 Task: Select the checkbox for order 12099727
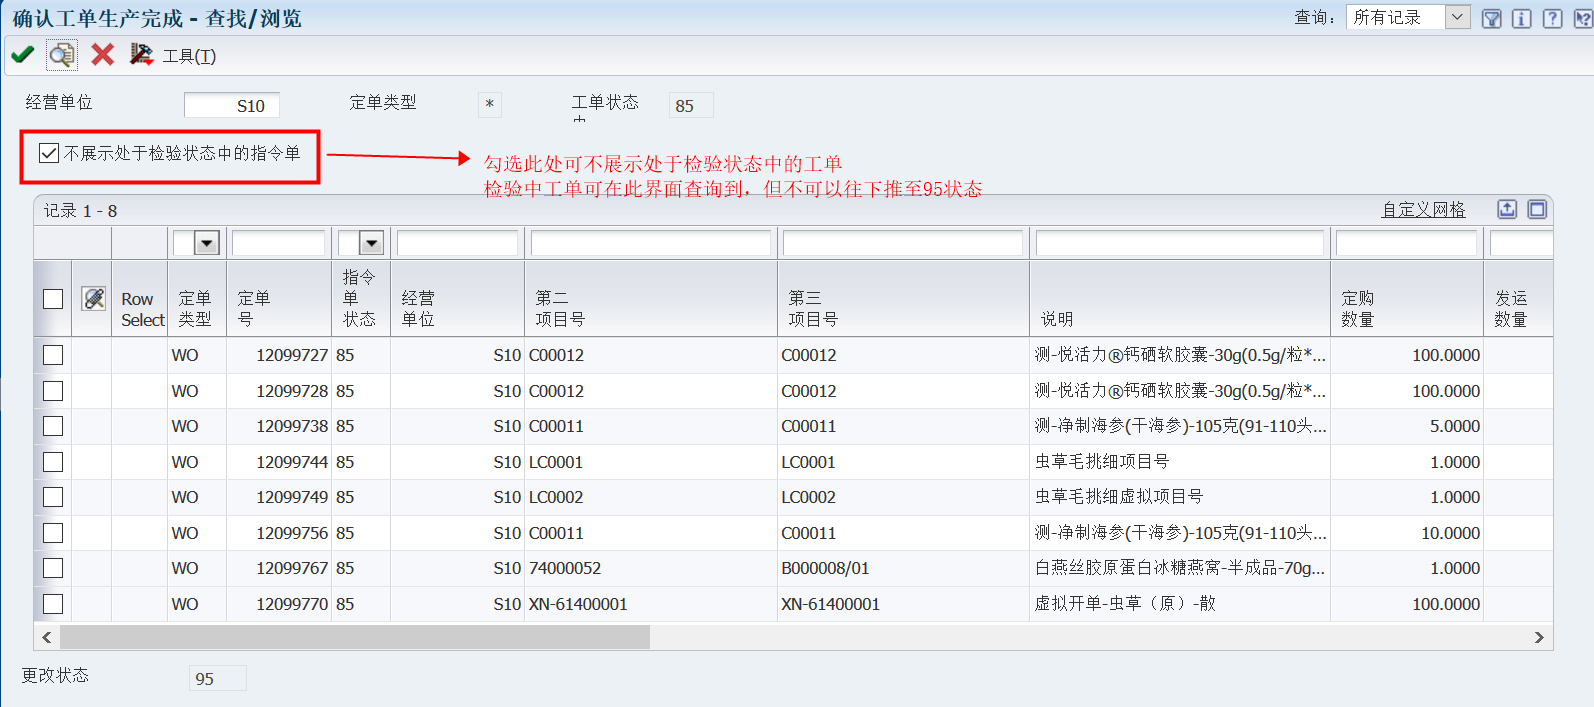[53, 355]
